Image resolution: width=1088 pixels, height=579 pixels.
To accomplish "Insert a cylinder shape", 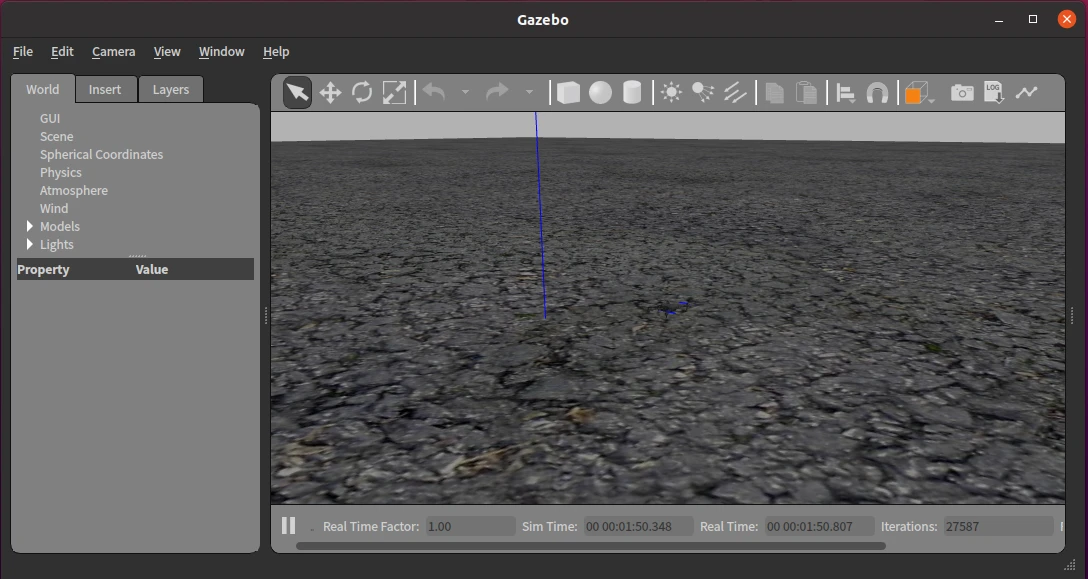I will 632,92.
